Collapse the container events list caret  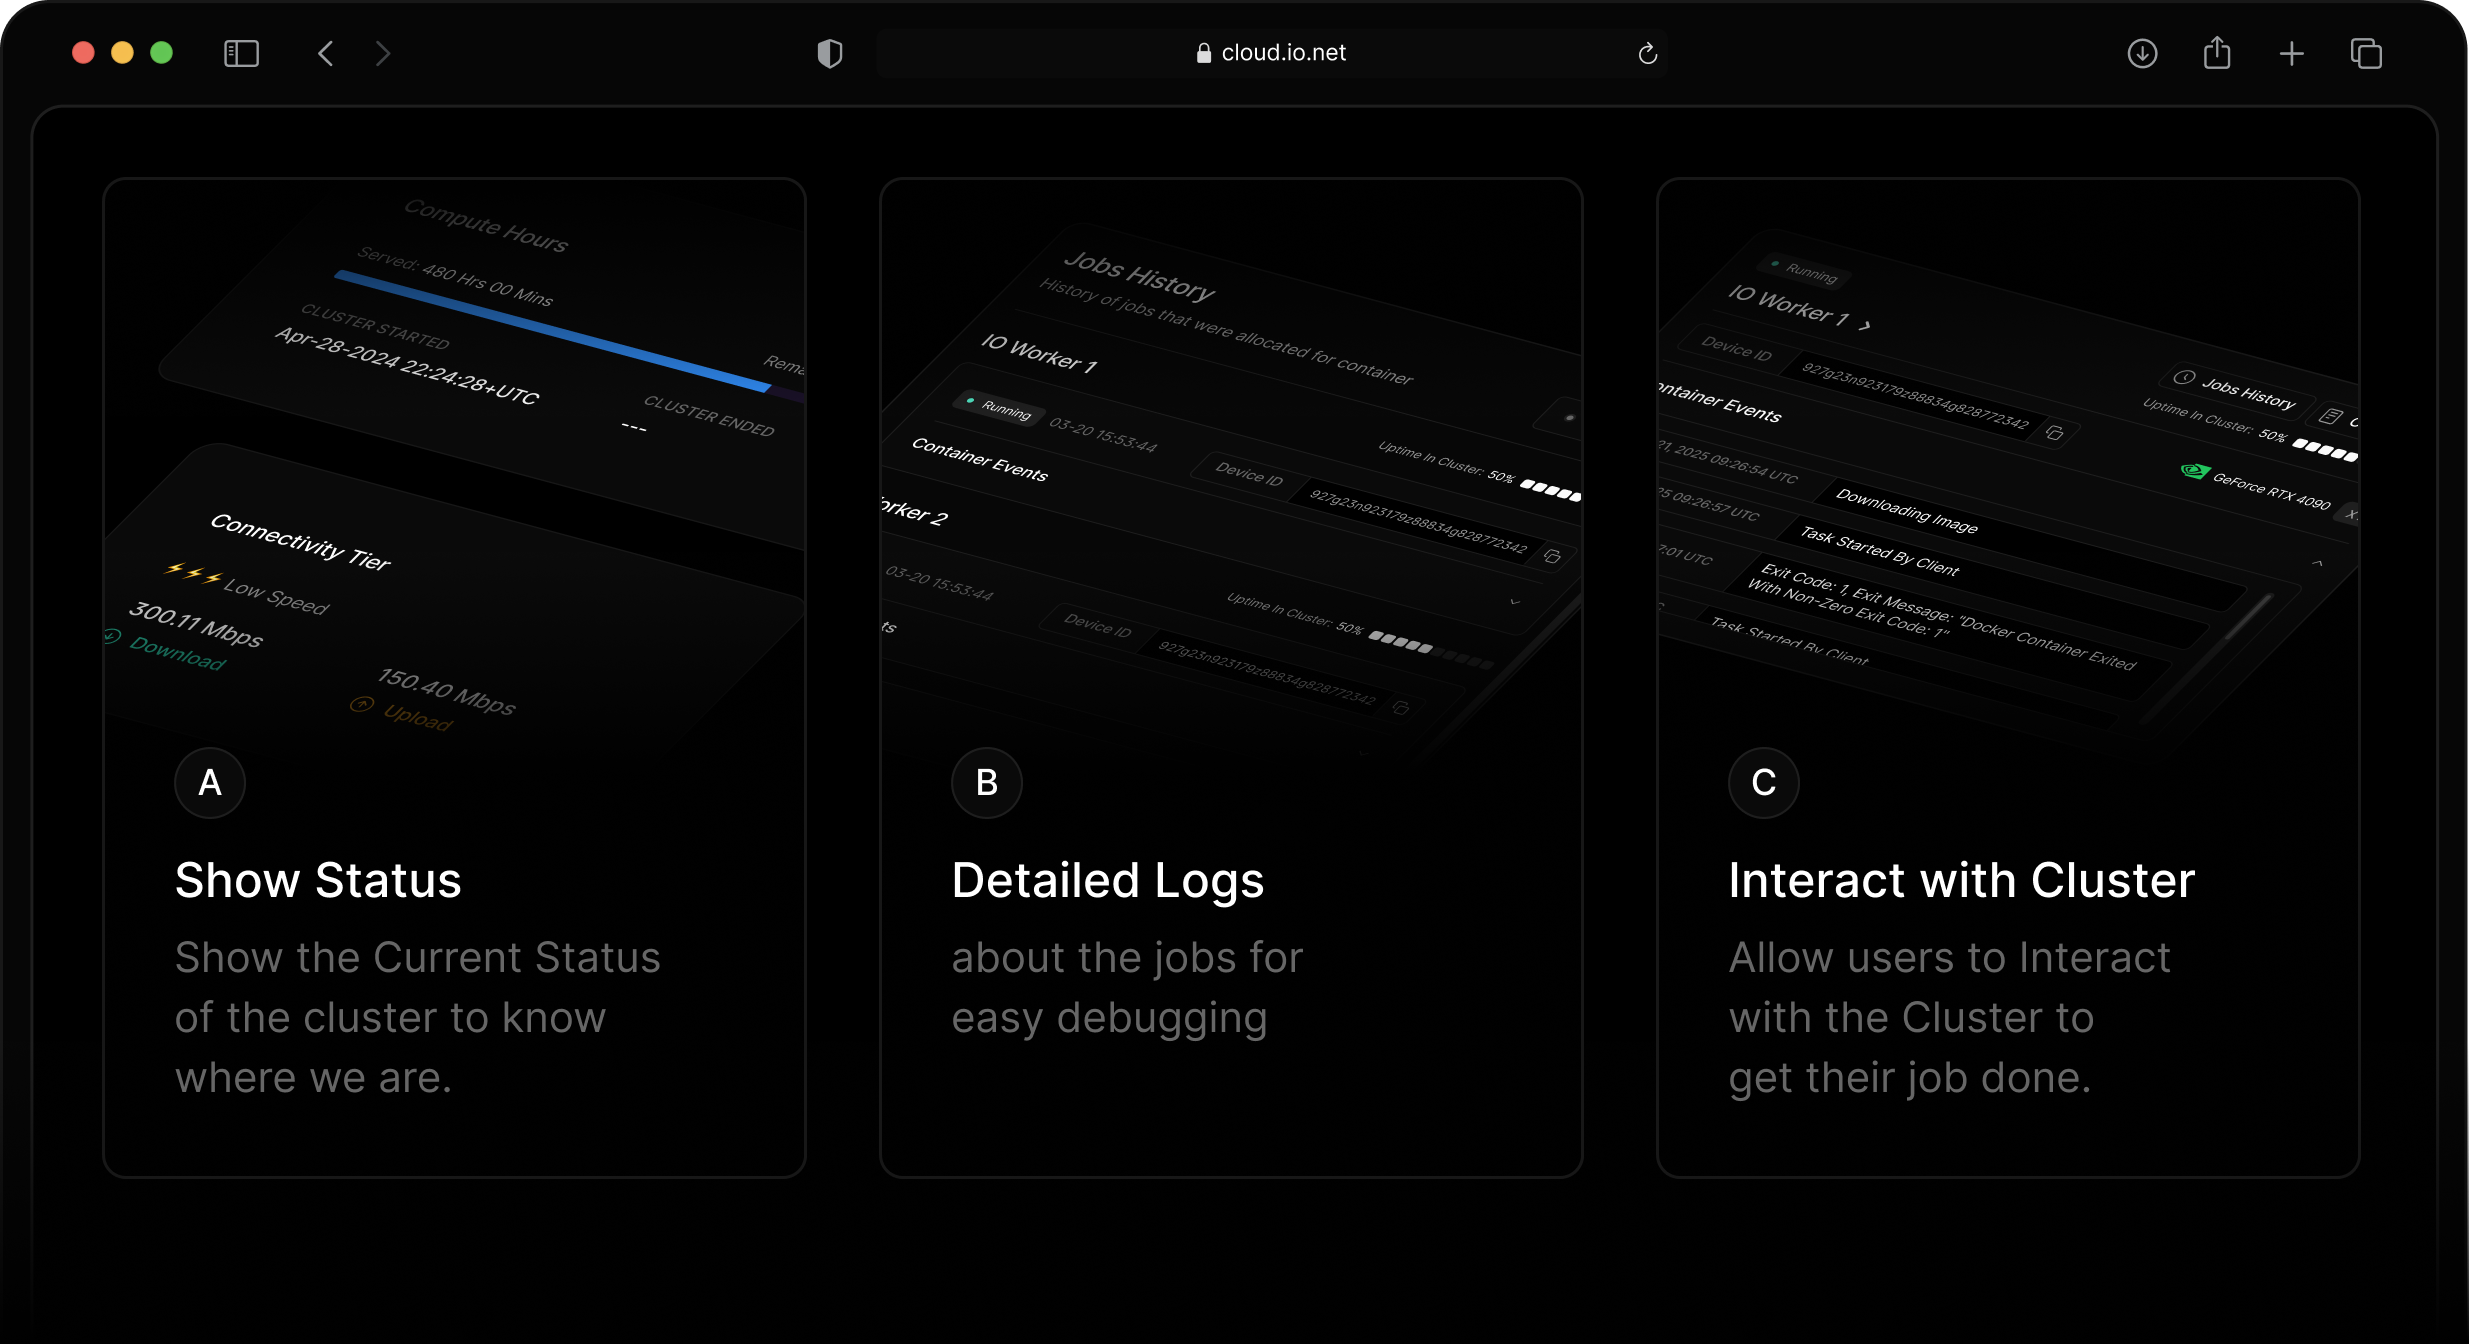tap(2317, 564)
